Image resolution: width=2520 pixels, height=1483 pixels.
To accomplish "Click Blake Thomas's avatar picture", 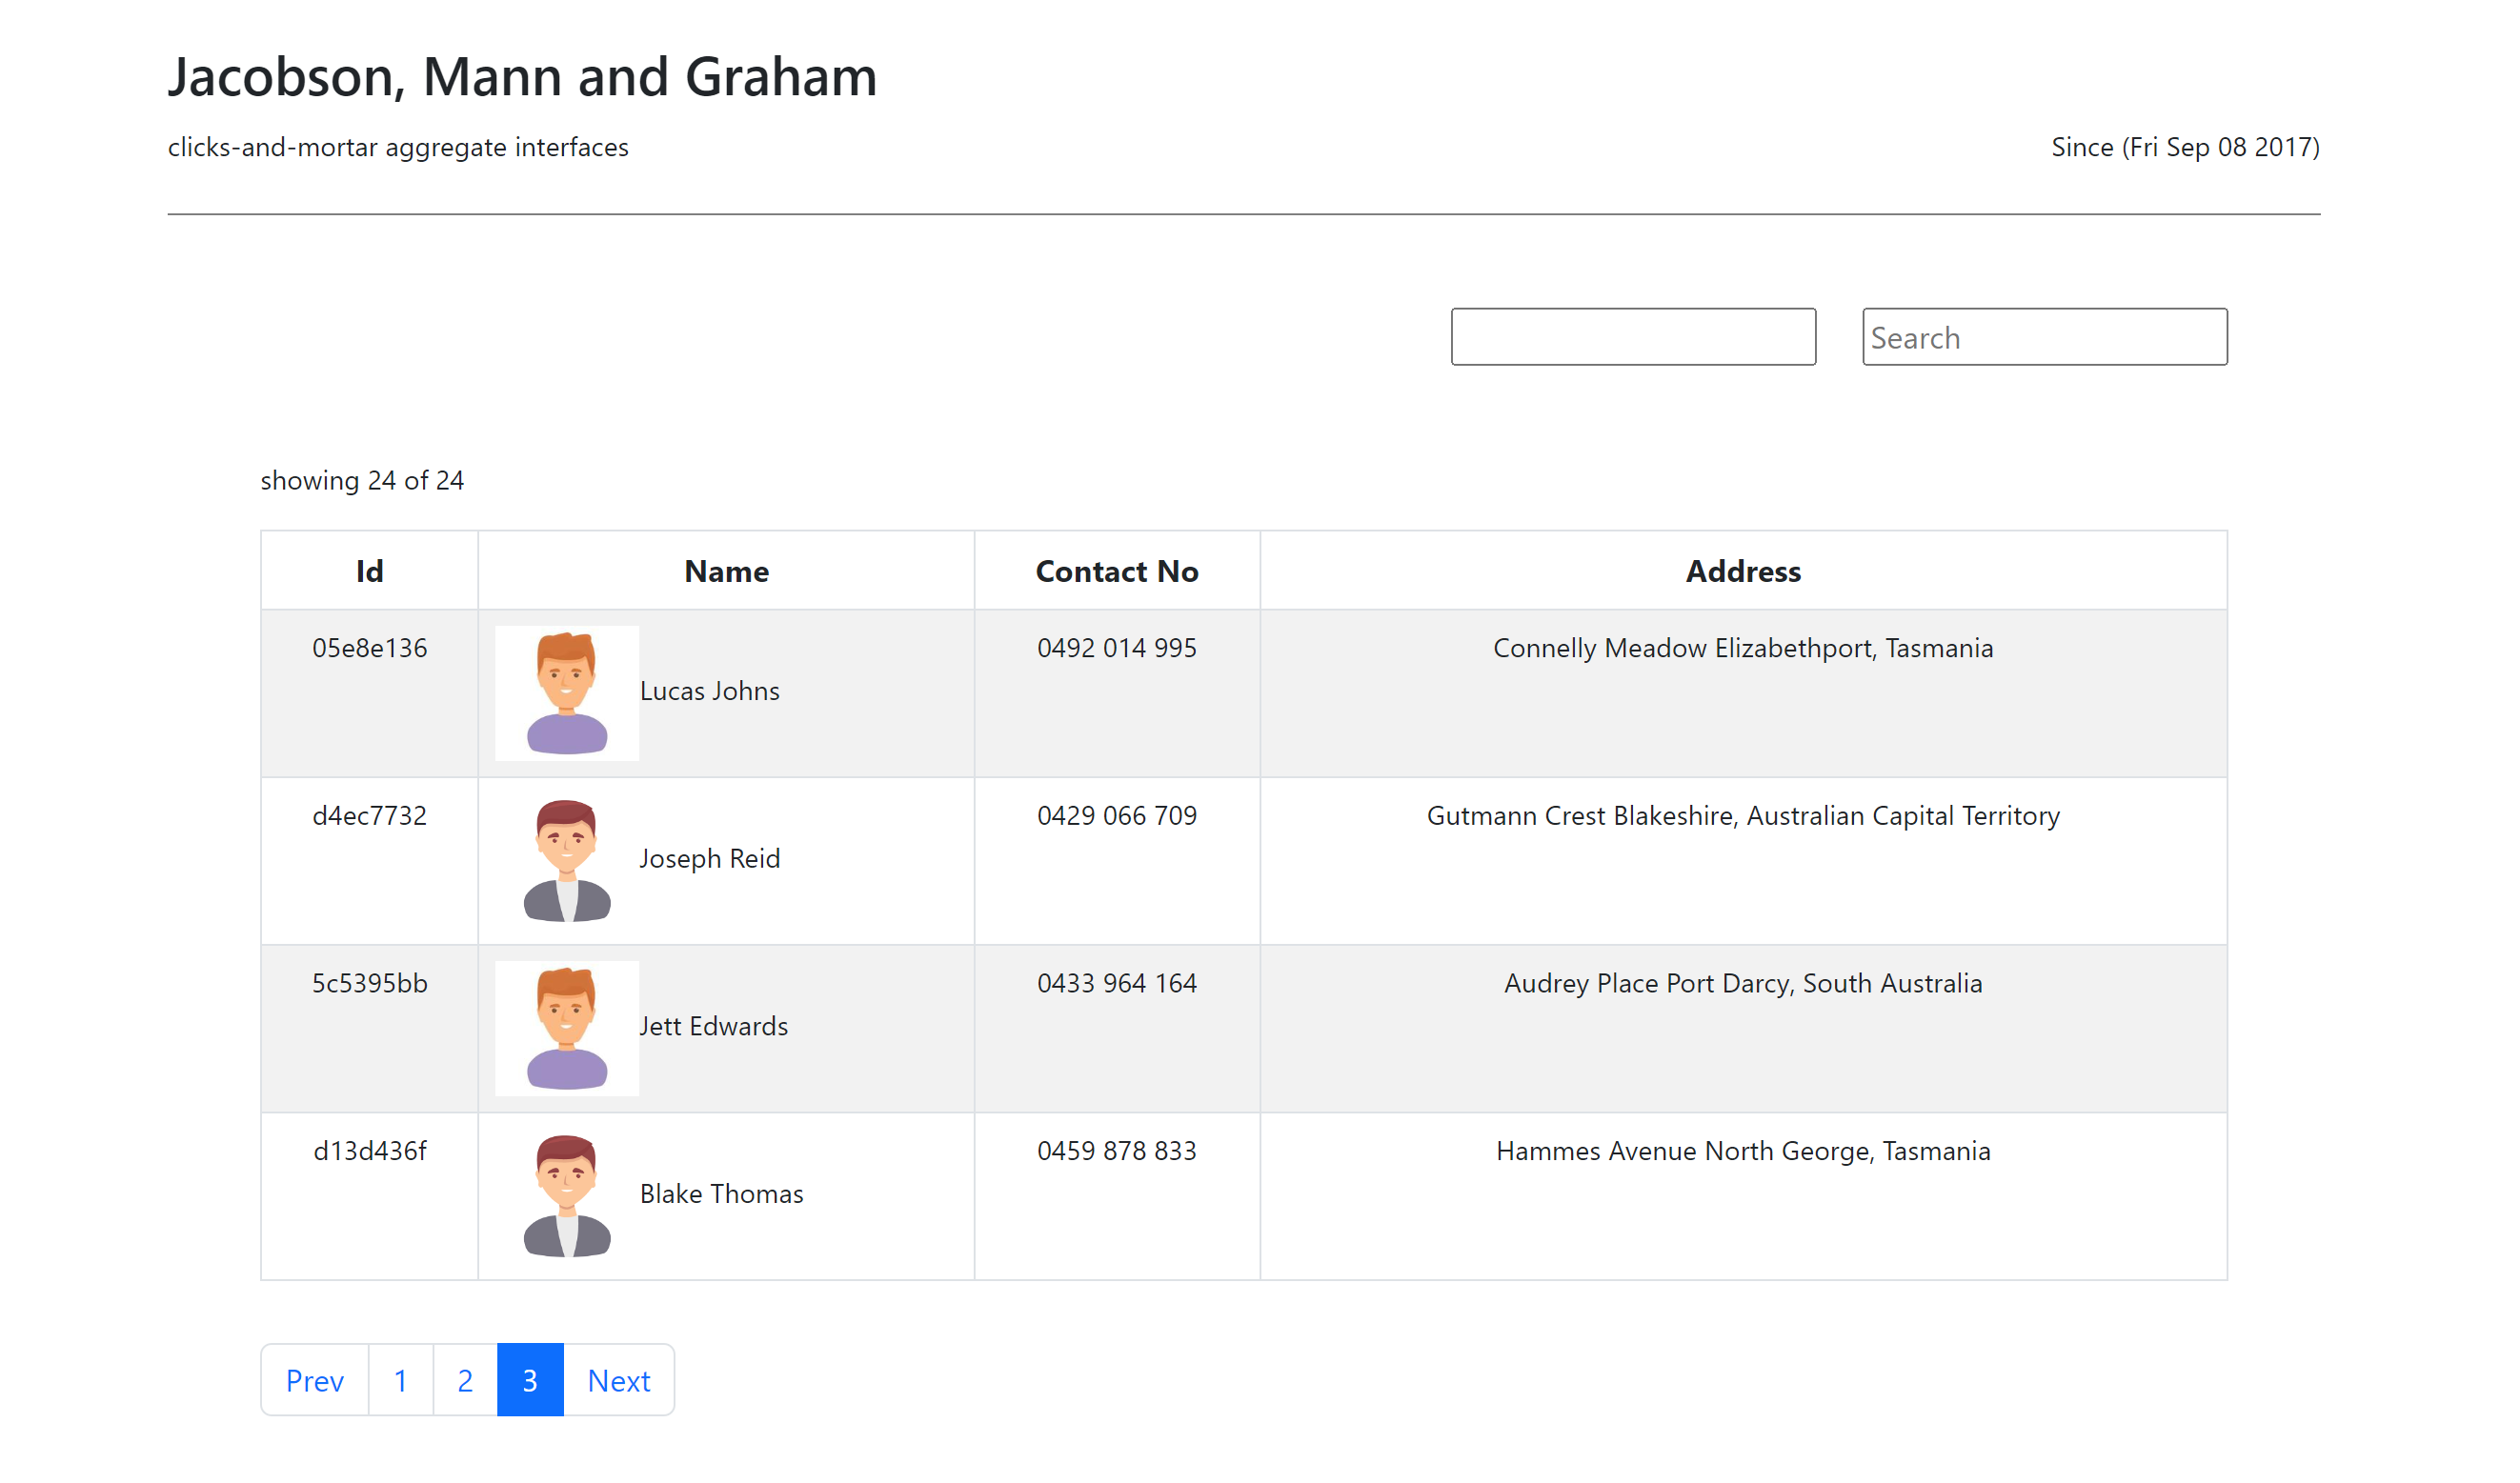I will 566,1195.
